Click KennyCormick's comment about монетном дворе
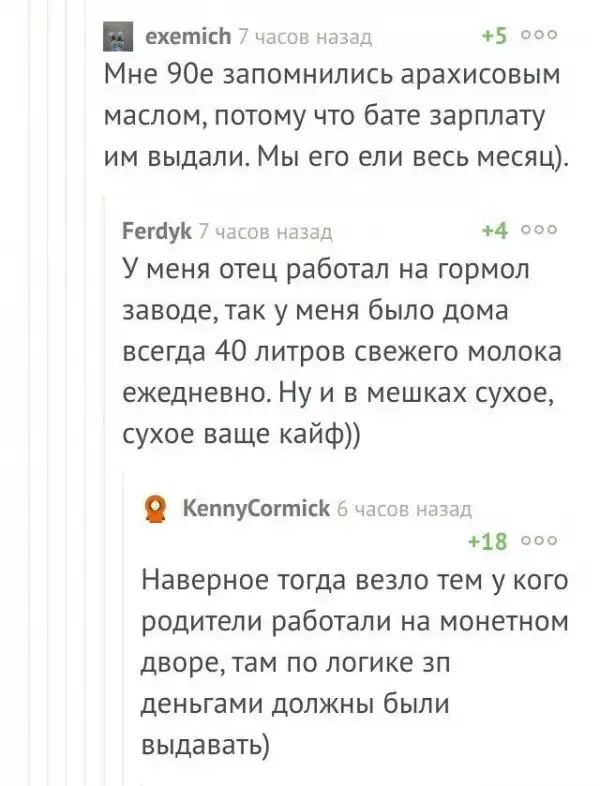 click(x=350, y=662)
